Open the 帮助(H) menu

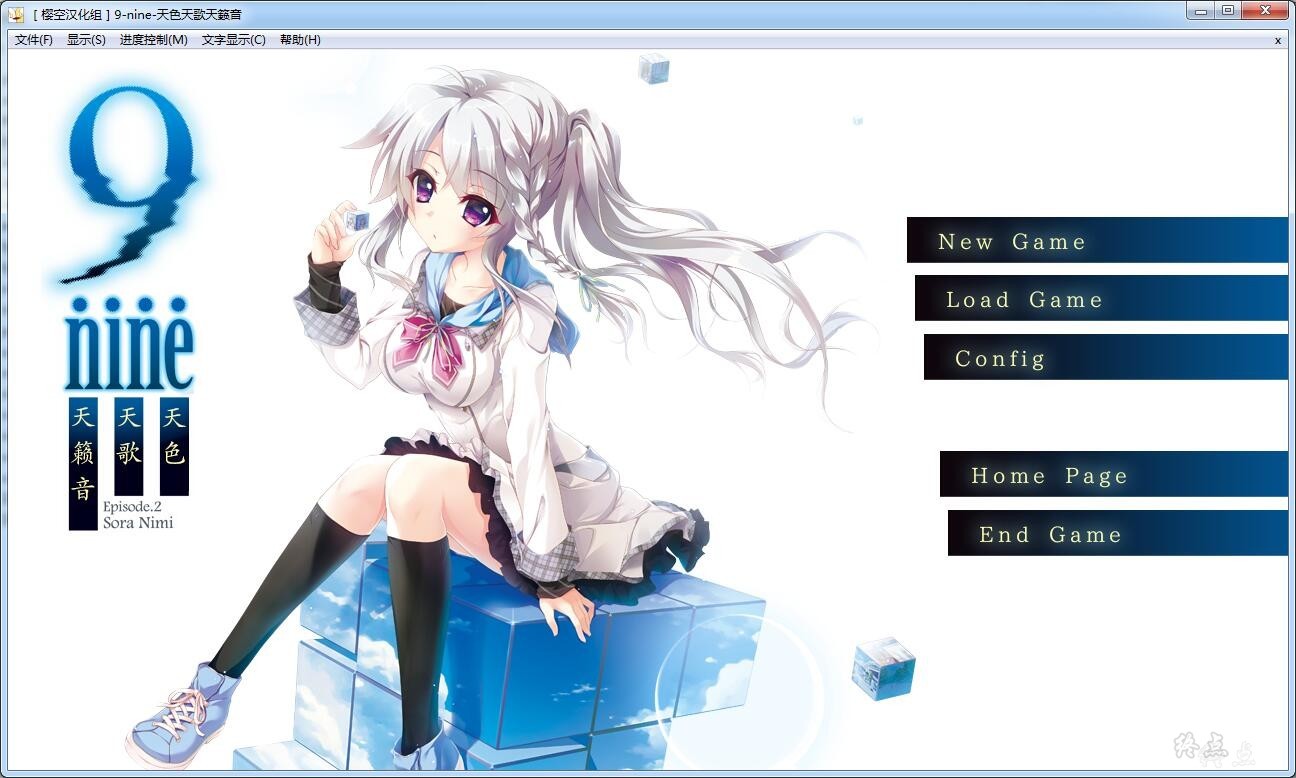coord(300,40)
